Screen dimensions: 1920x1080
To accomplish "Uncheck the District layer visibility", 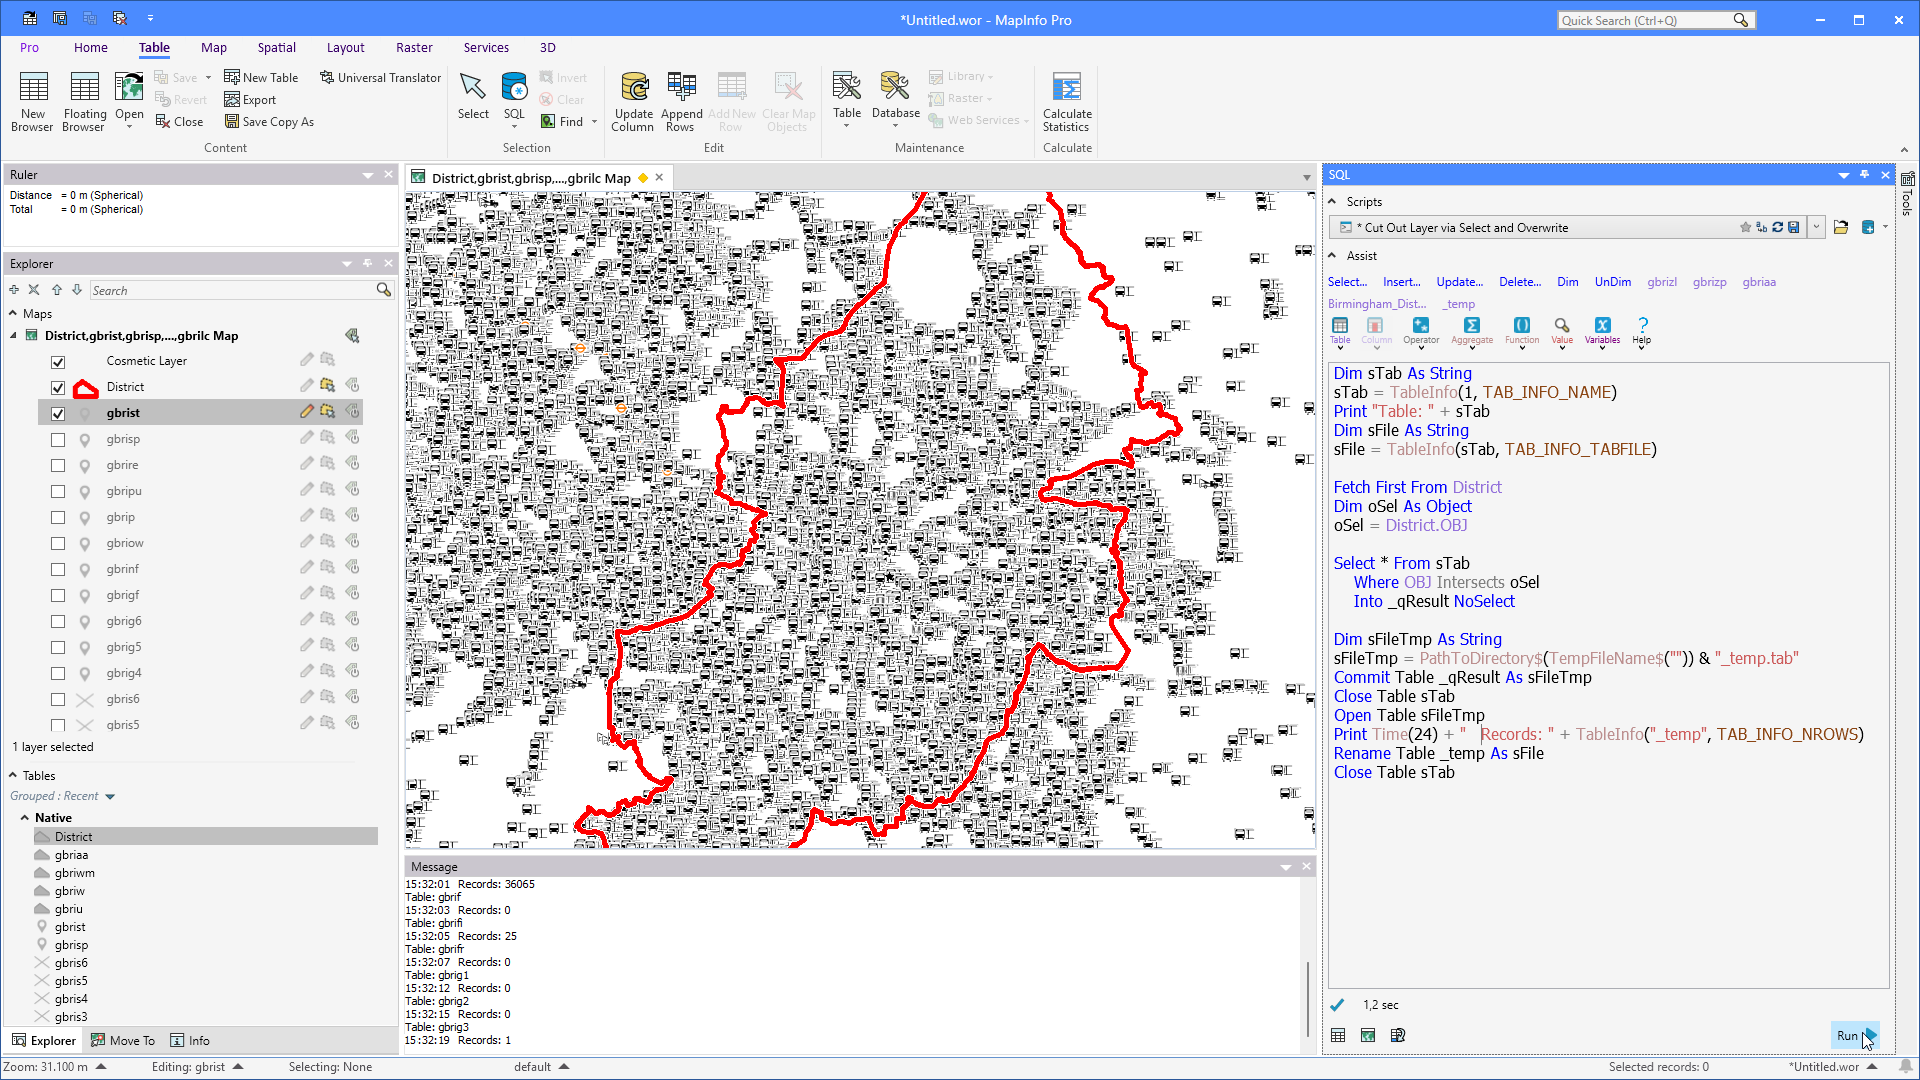I will [x=58, y=388].
